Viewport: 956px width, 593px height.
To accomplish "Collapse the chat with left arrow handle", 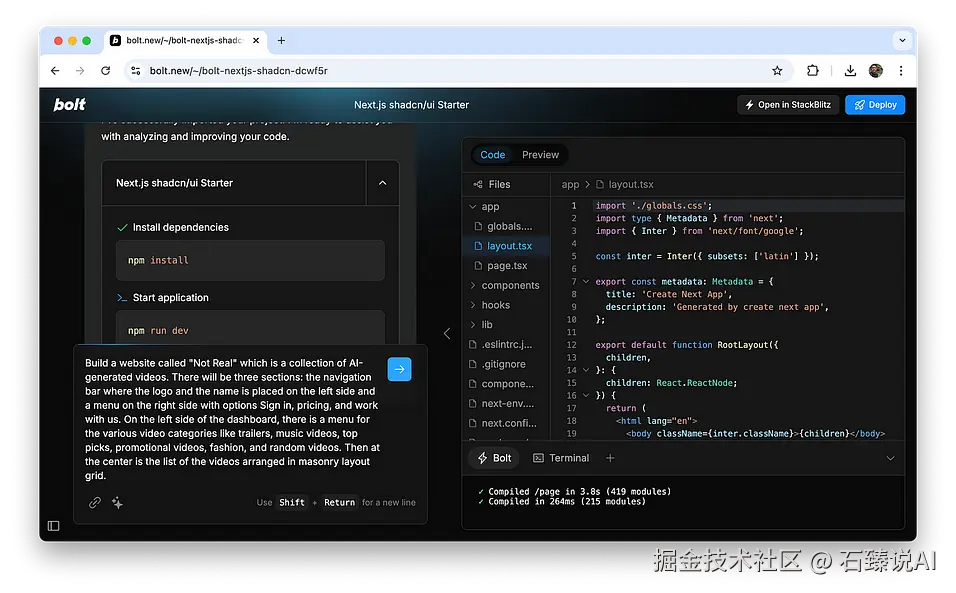I will point(447,333).
